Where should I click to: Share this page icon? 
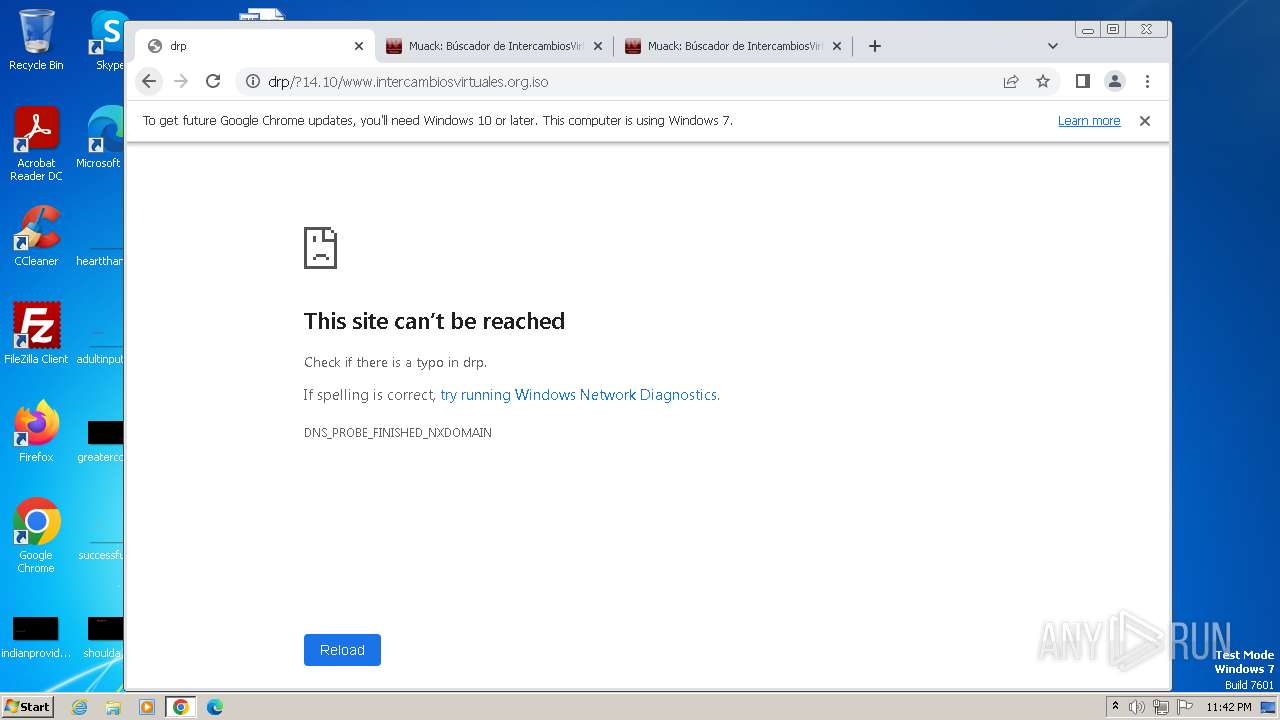coord(1011,82)
